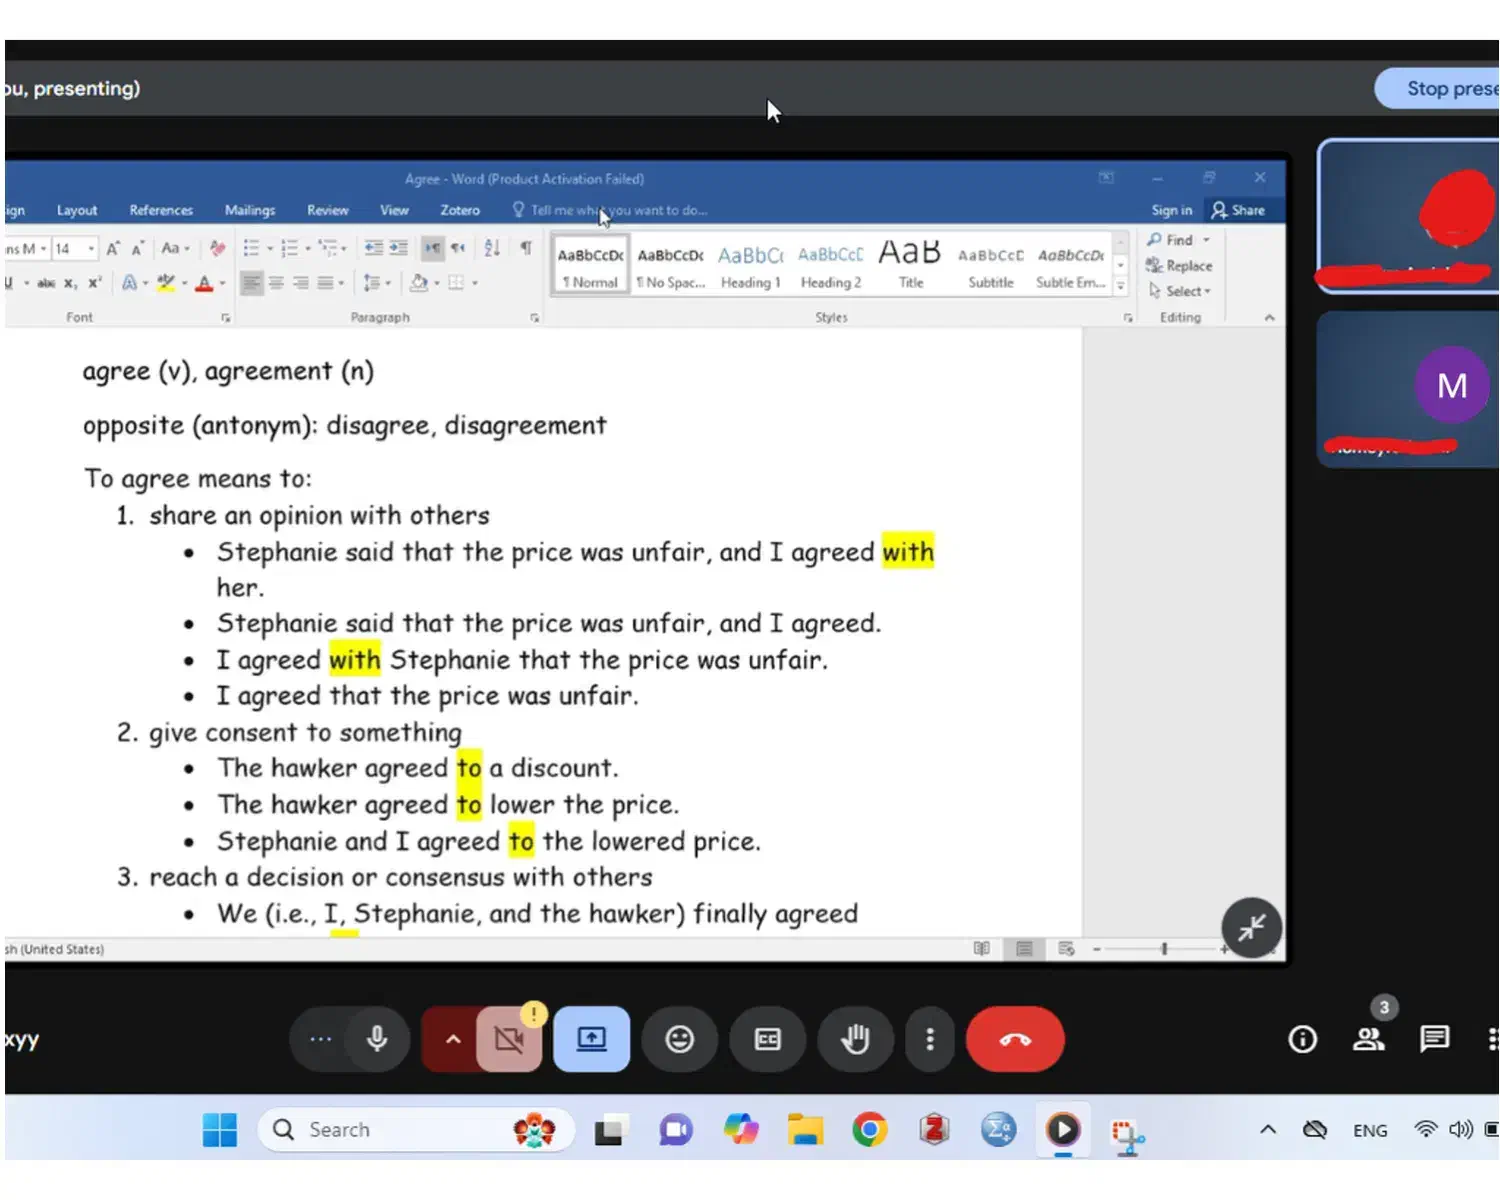Collapse the presentation with the minimize icon
1500x1200 pixels.
[1251, 928]
